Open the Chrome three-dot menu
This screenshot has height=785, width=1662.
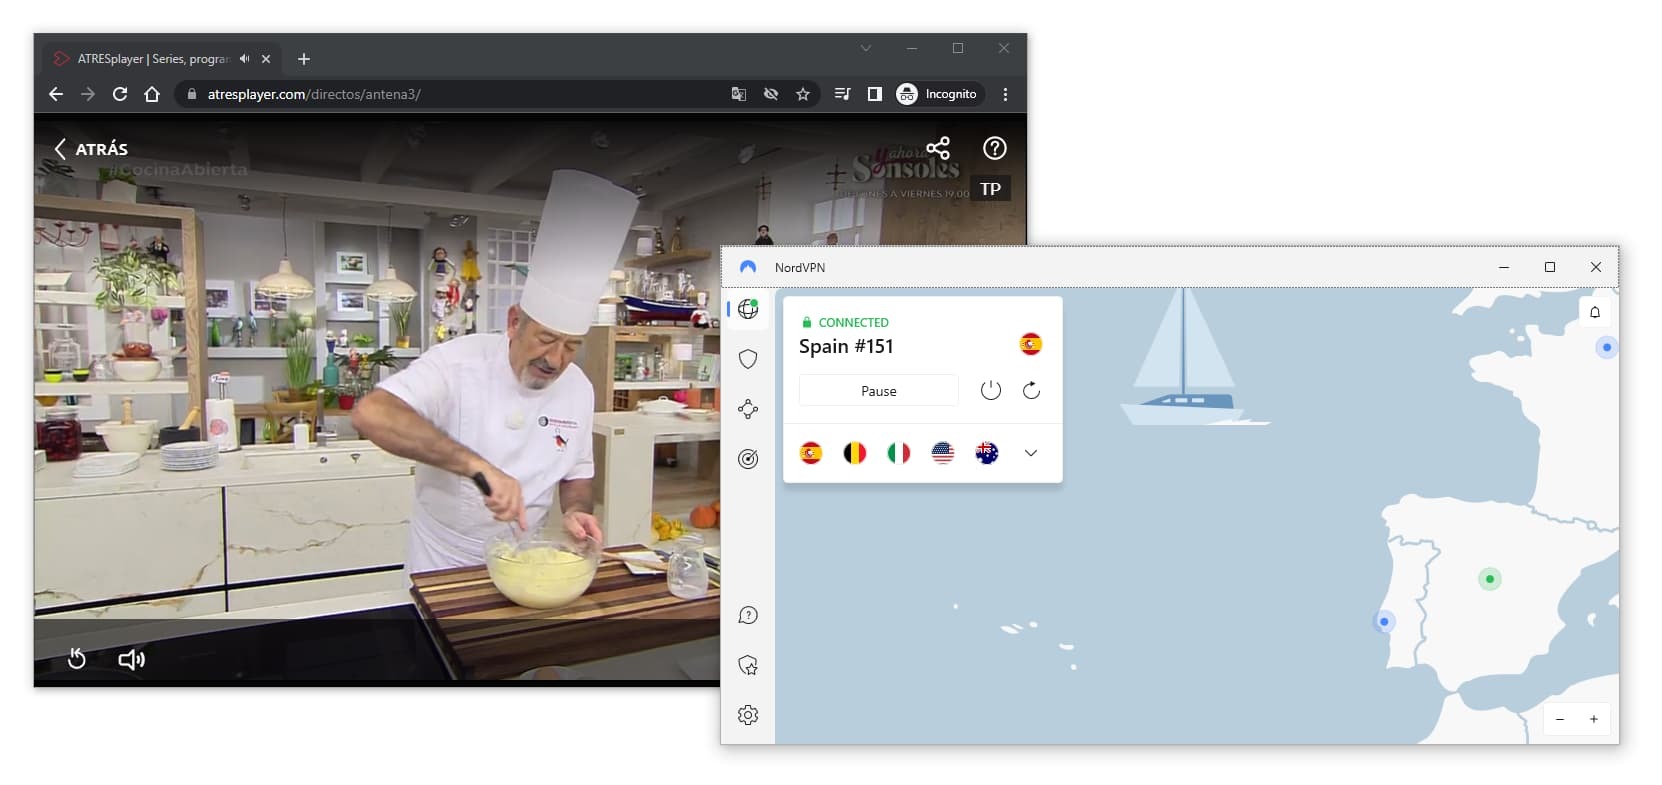[x=1005, y=94]
